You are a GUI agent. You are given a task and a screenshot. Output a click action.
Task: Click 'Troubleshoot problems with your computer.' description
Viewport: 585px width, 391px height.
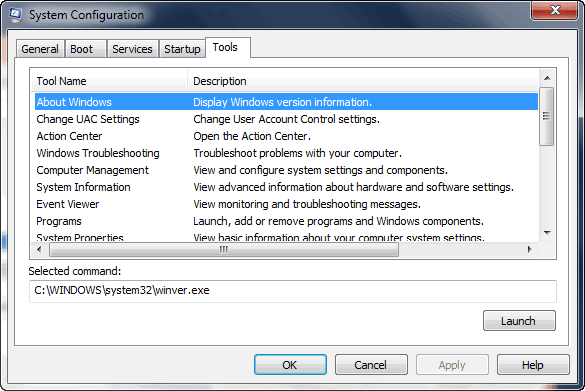[x=297, y=153]
